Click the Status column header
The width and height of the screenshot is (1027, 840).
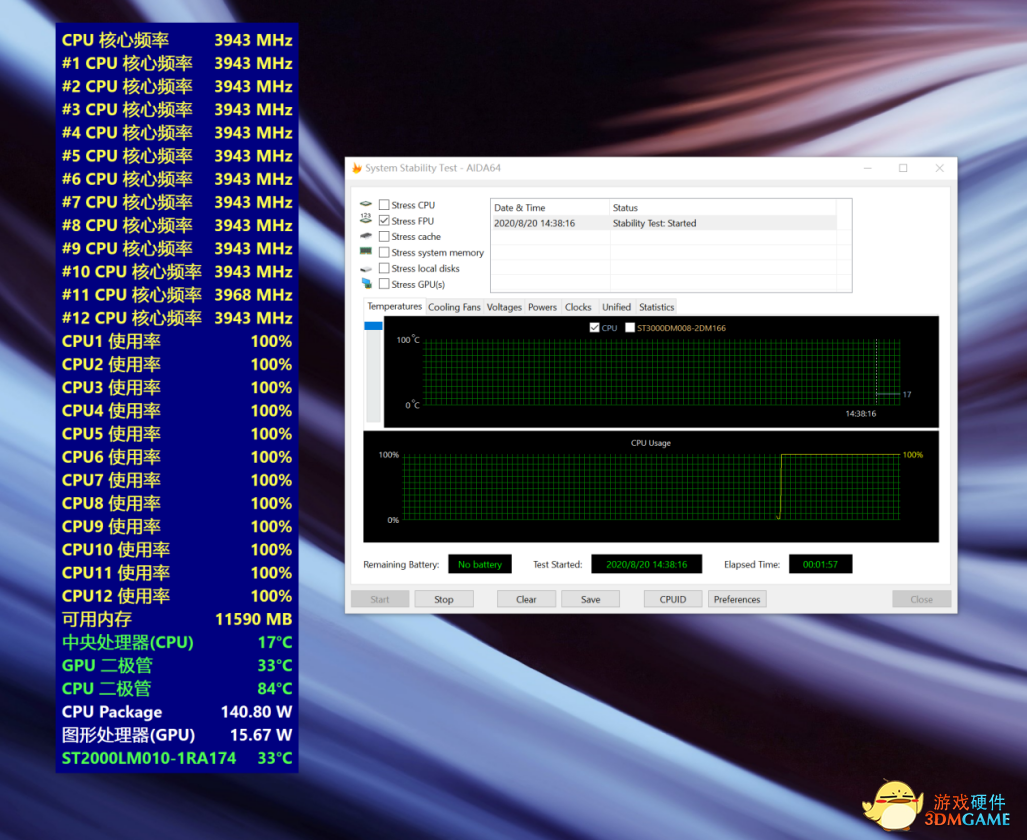[723, 208]
